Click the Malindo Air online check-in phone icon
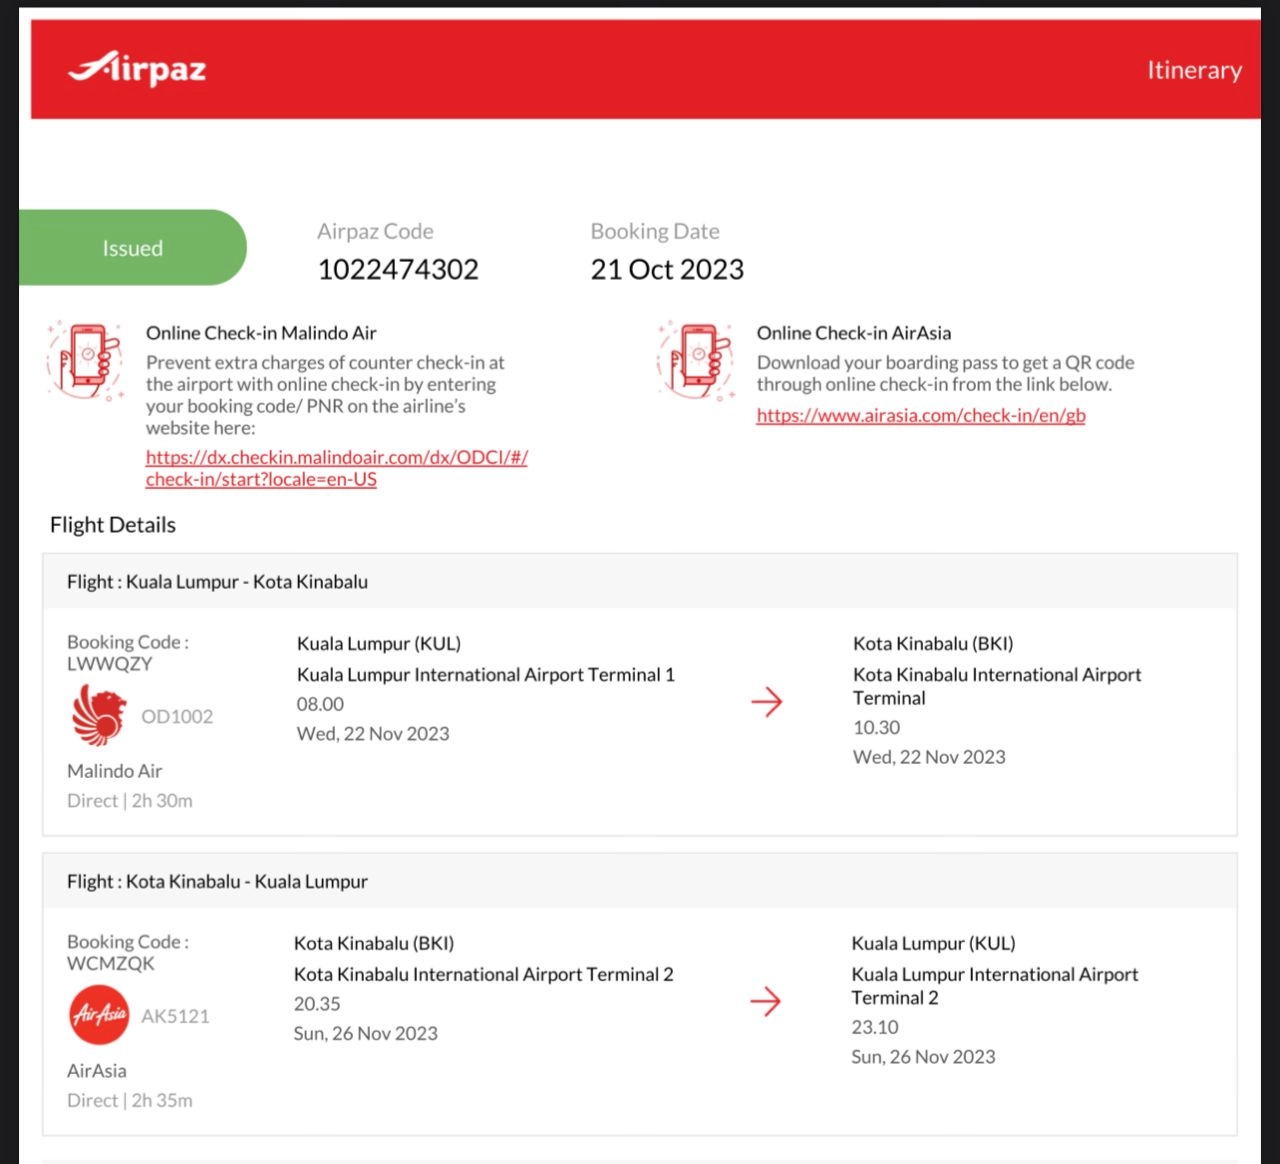The height and width of the screenshot is (1164, 1280). (85, 361)
